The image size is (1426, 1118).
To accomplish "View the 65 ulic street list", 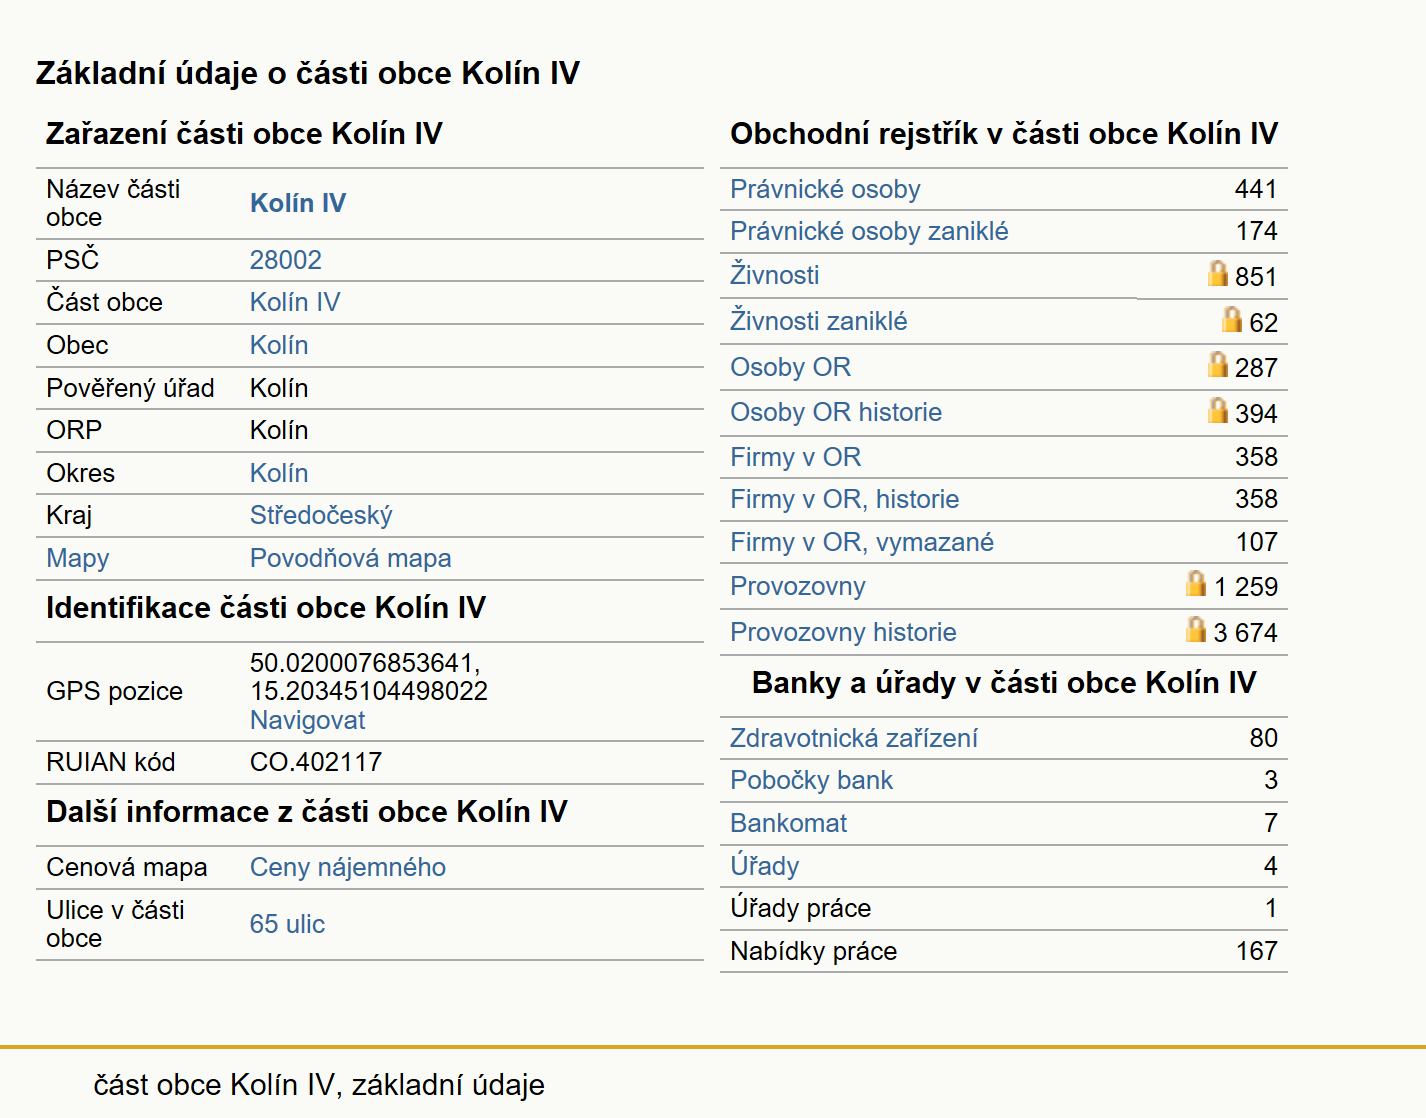I will (x=287, y=924).
